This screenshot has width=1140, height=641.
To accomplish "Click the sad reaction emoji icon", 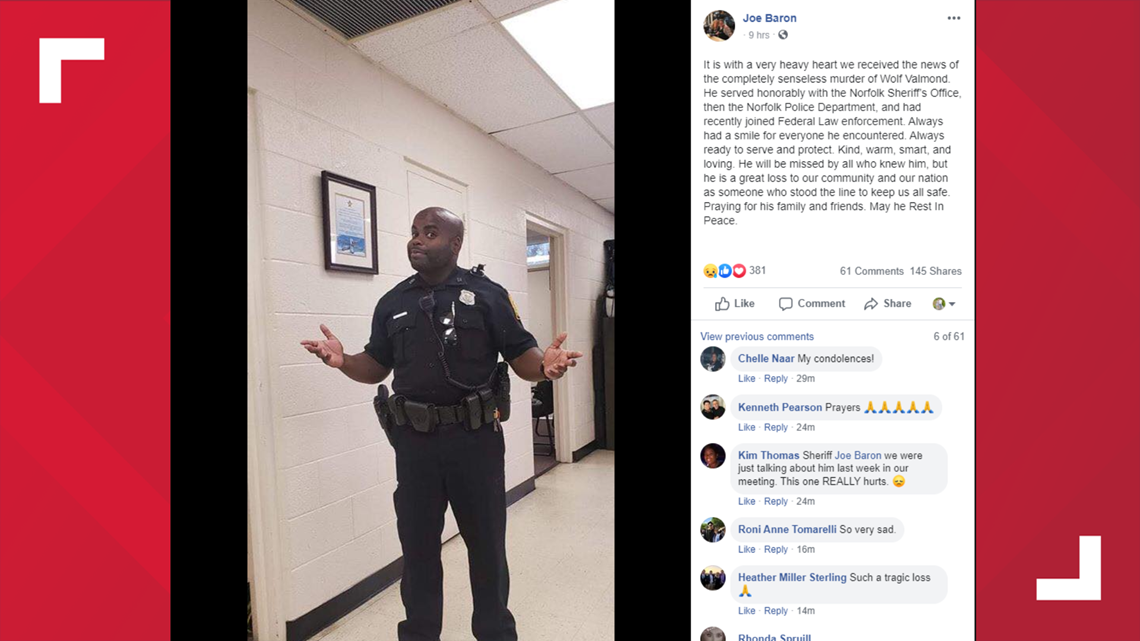I will (x=710, y=271).
